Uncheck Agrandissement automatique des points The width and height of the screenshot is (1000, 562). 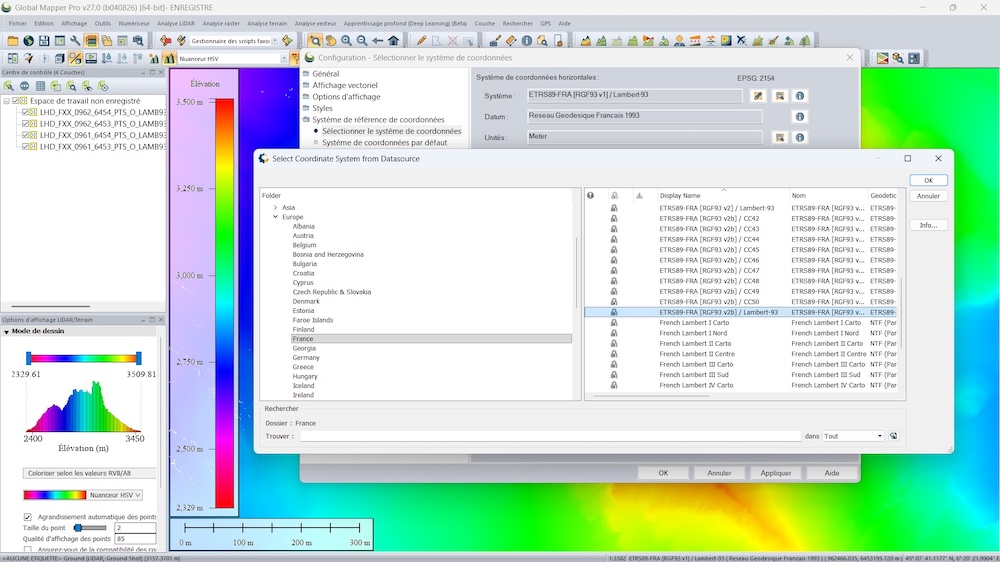[x=28, y=517]
